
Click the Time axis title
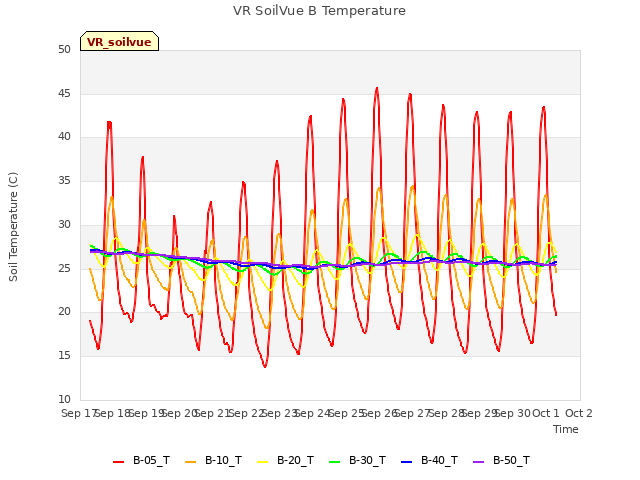[566, 429]
